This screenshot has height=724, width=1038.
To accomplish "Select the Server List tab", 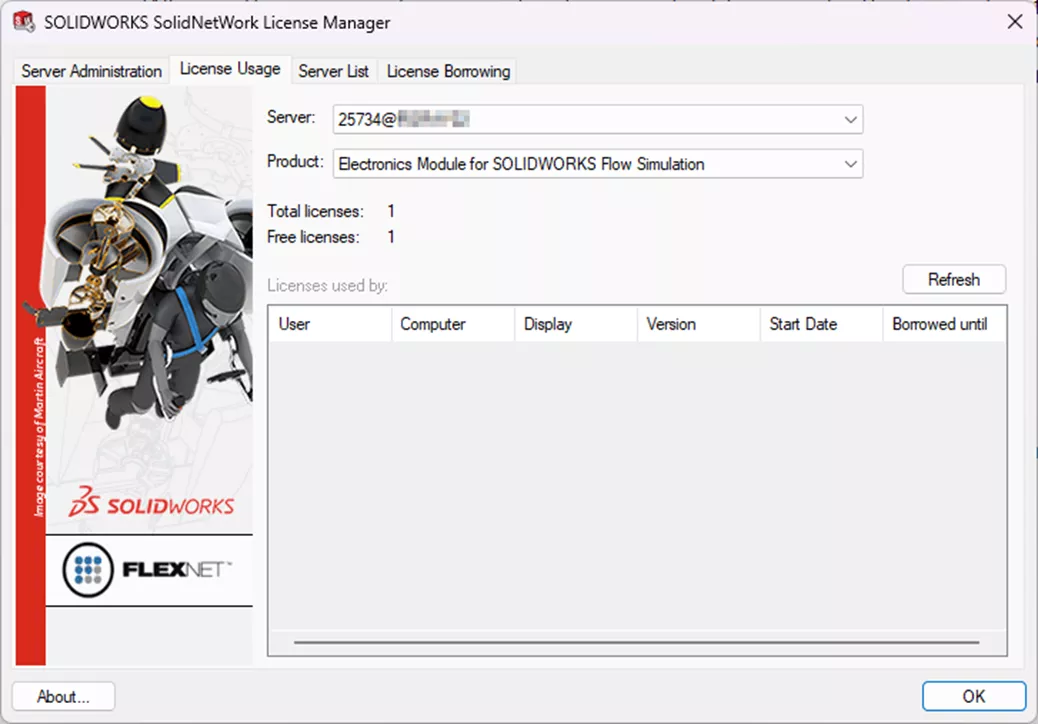I will (333, 71).
